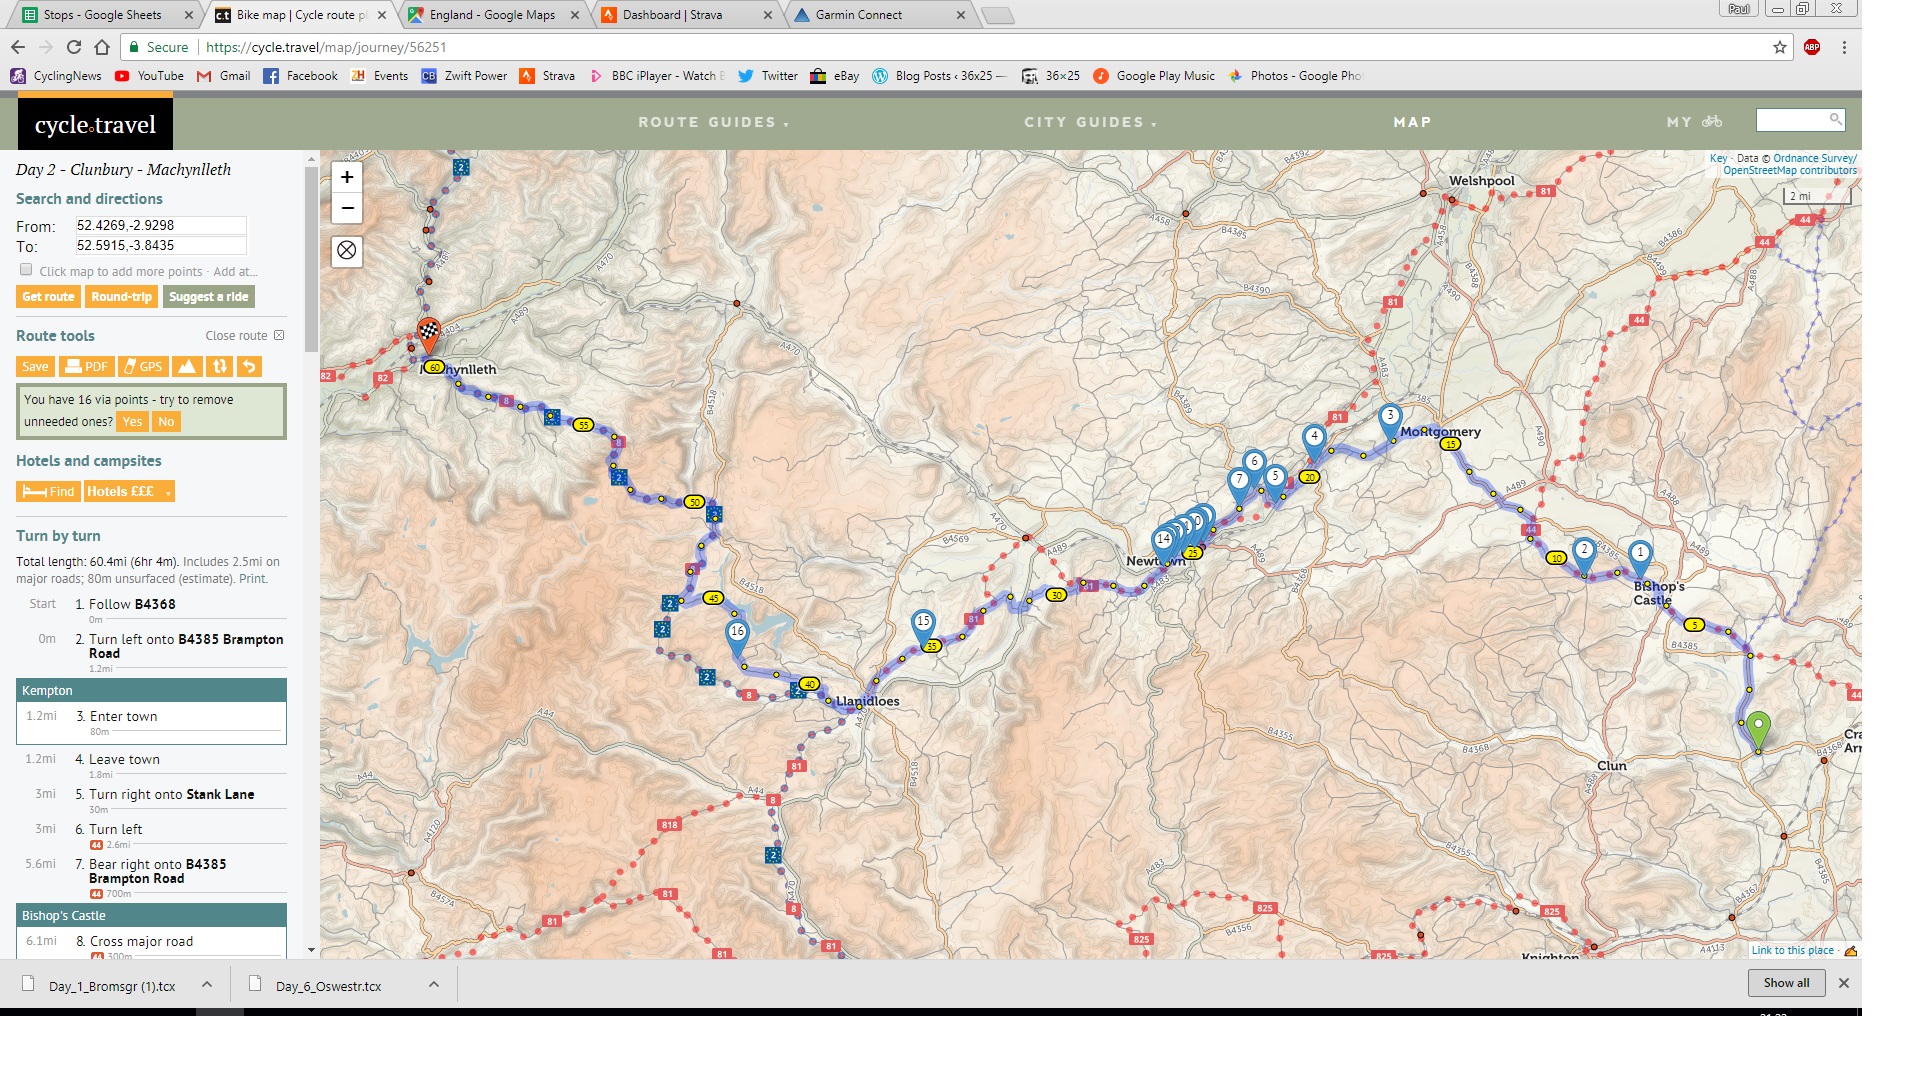
Task: Open the City Guides menu
Action: click(x=1090, y=122)
